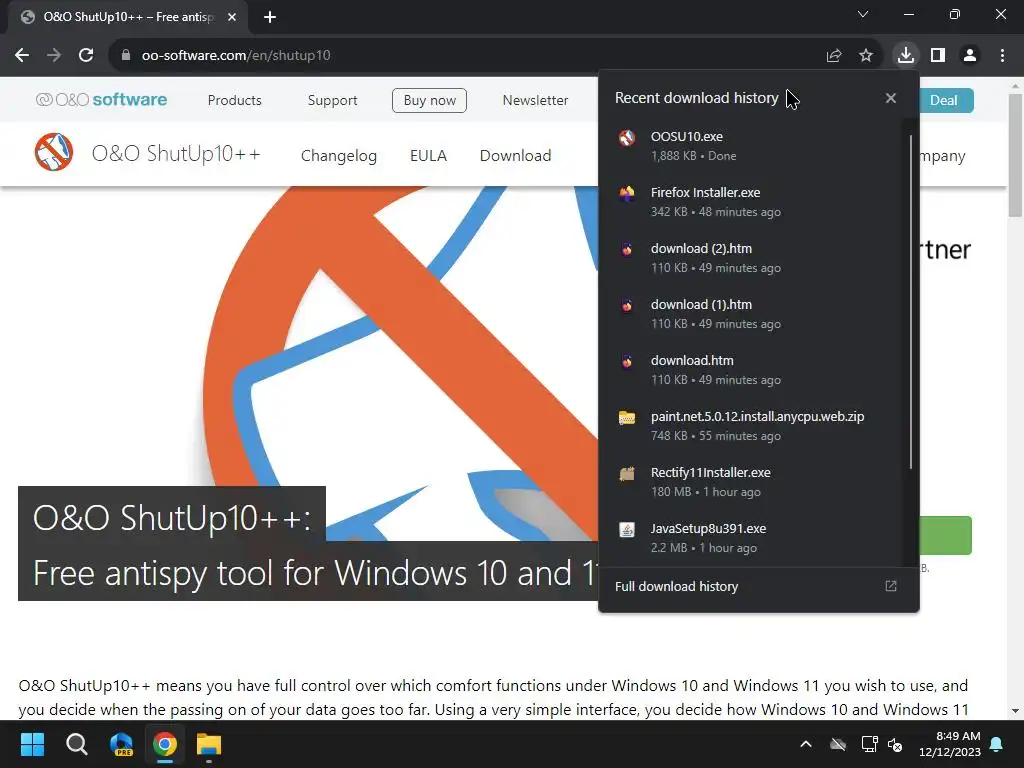This screenshot has width=1024, height=768.
Task: Click the paint.net zip file icon
Action: (x=627, y=417)
